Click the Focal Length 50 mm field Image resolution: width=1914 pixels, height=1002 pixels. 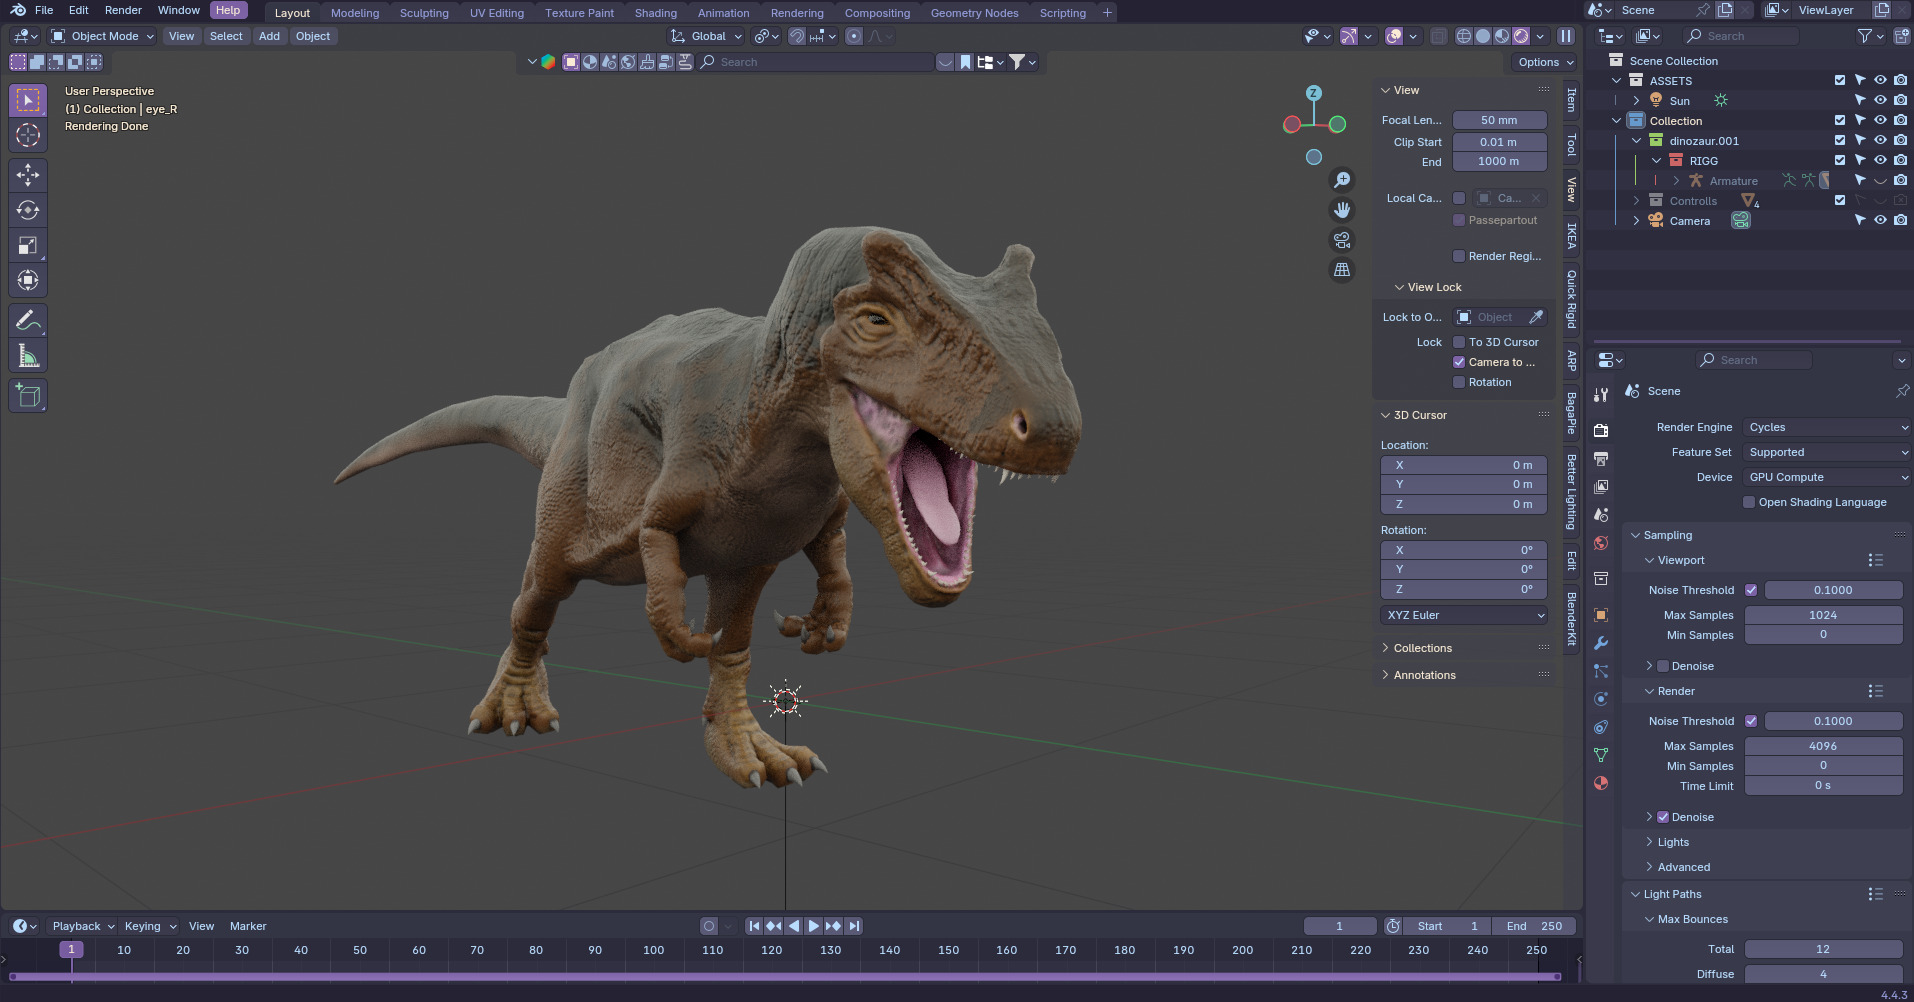[1499, 120]
